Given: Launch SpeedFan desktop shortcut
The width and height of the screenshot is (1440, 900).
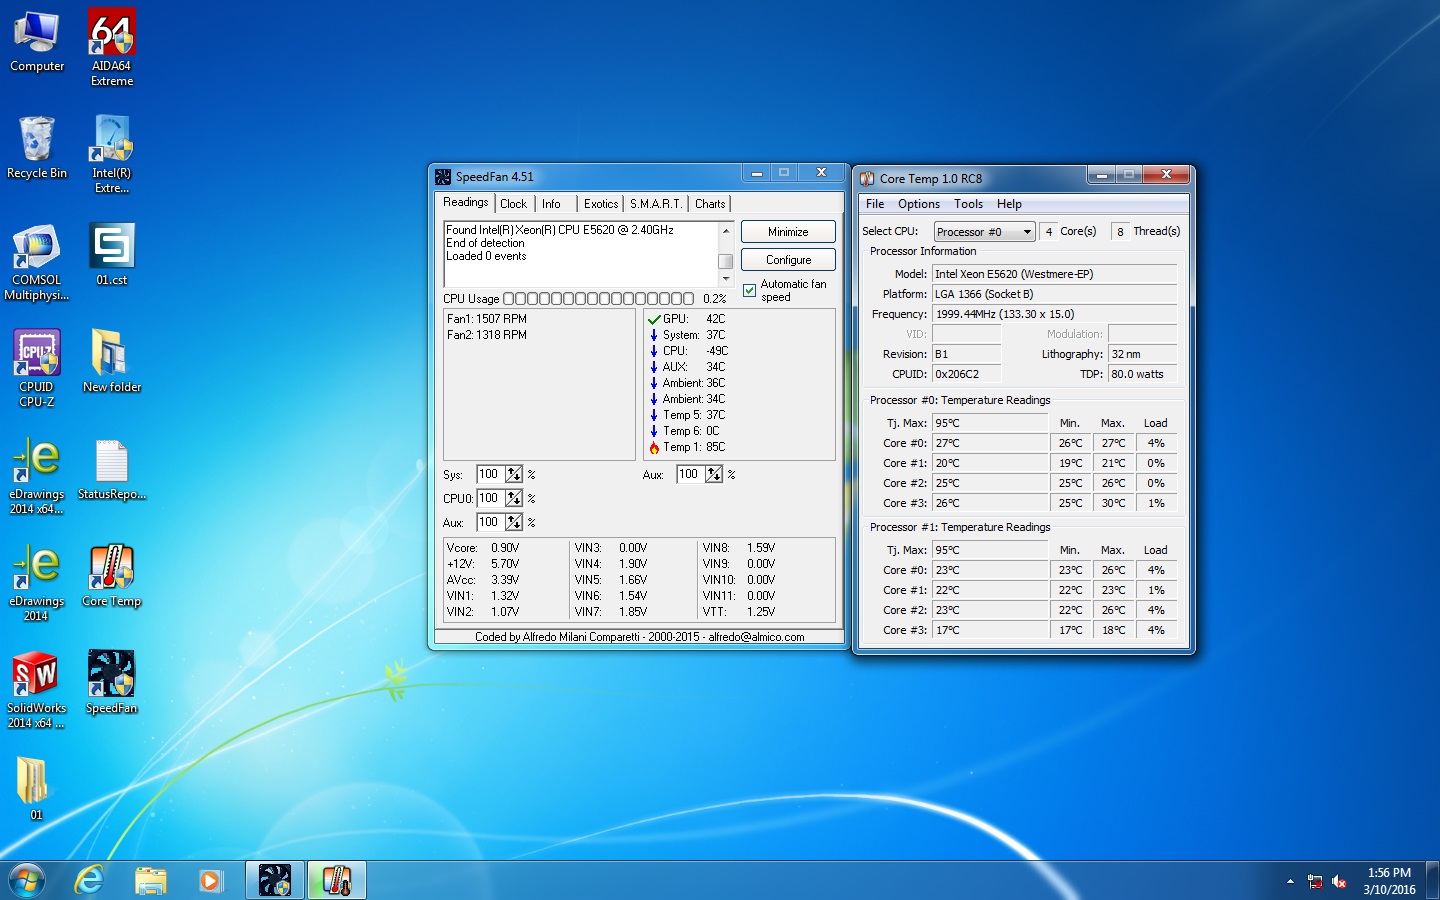Looking at the screenshot, I should [x=112, y=683].
